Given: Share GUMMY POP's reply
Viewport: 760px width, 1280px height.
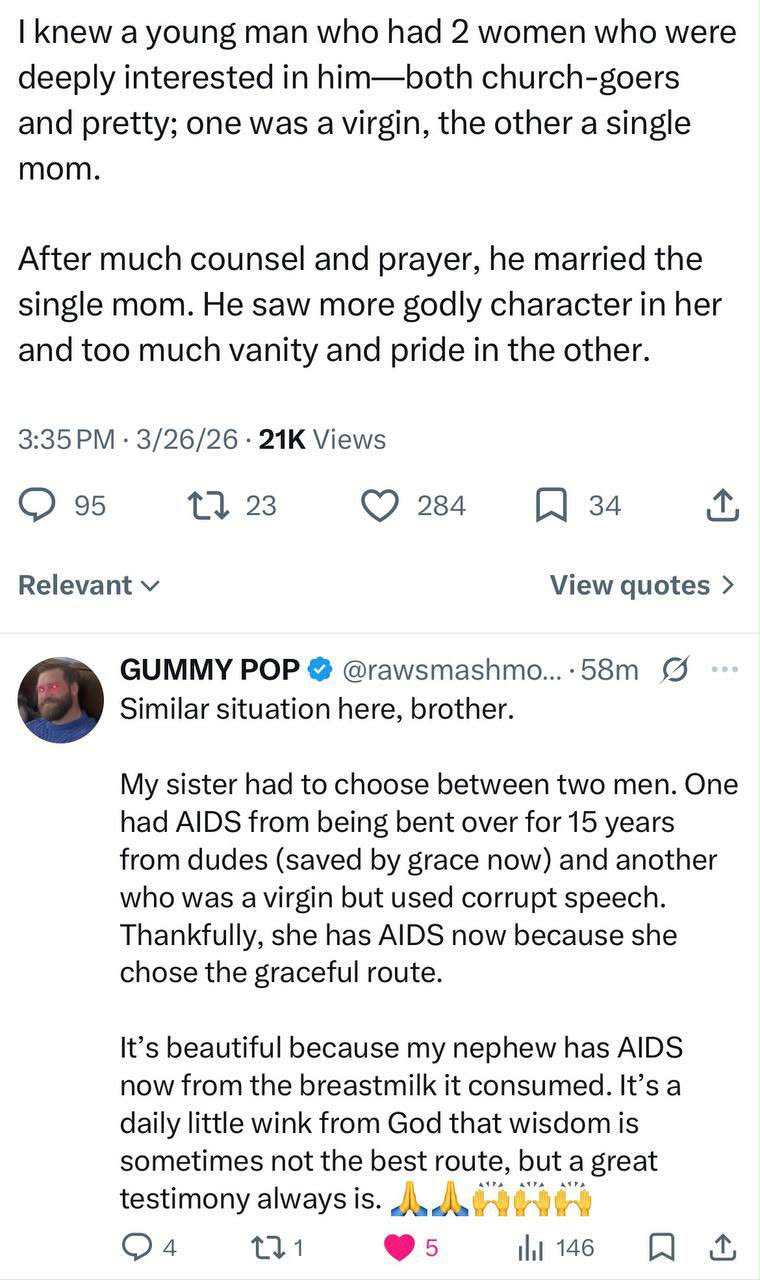Looking at the screenshot, I should pos(722,1247).
